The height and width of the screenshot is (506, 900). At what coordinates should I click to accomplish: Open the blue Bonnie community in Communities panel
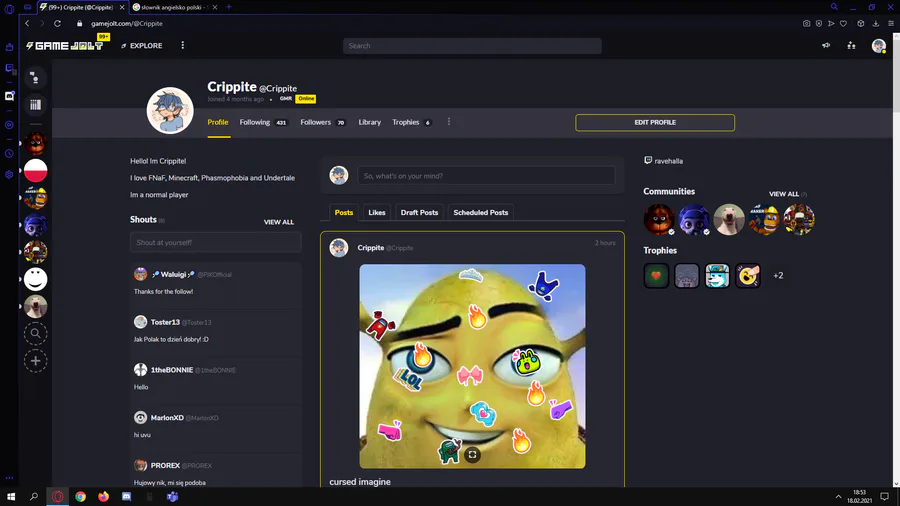coord(694,219)
